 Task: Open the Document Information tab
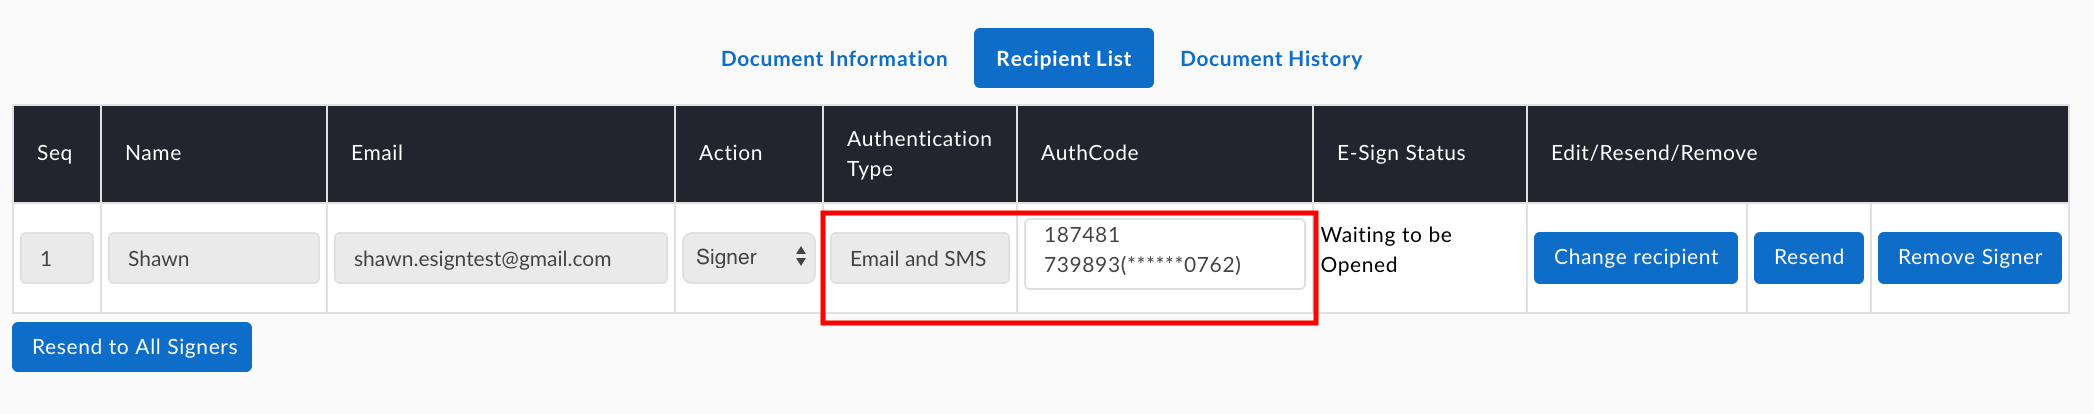click(834, 59)
